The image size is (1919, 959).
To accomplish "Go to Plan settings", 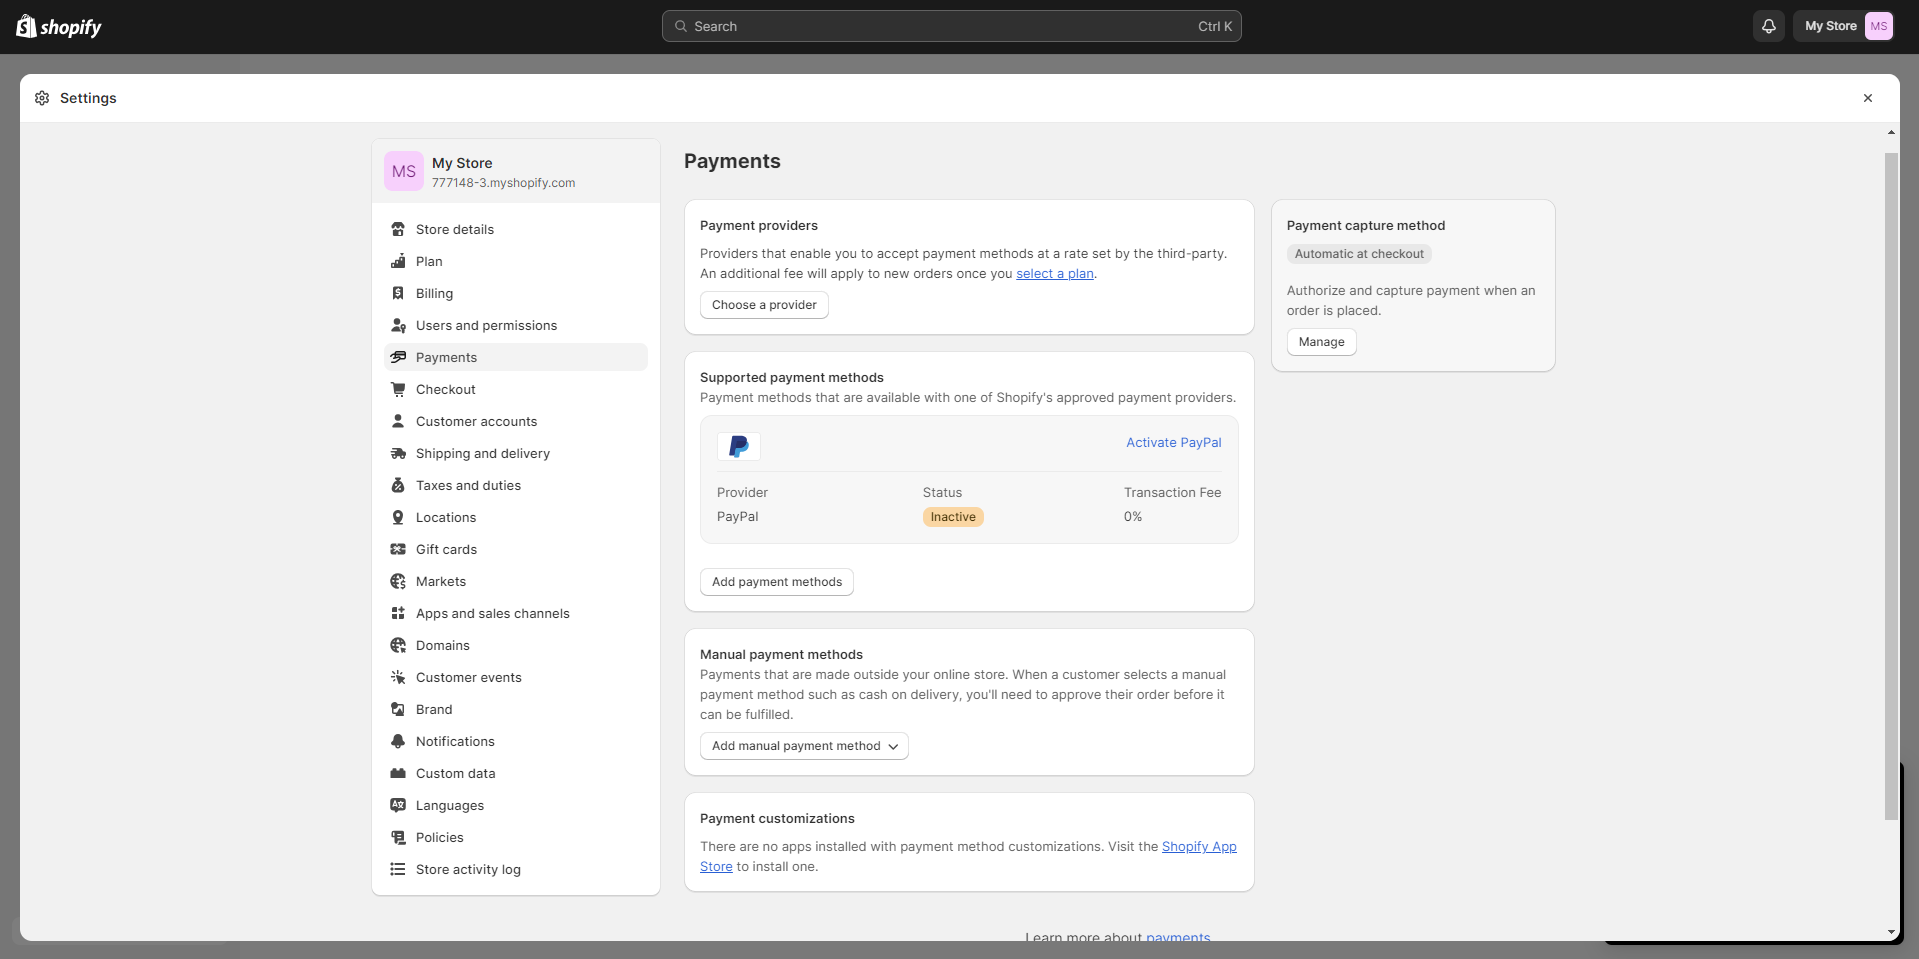I will click(x=516, y=261).
